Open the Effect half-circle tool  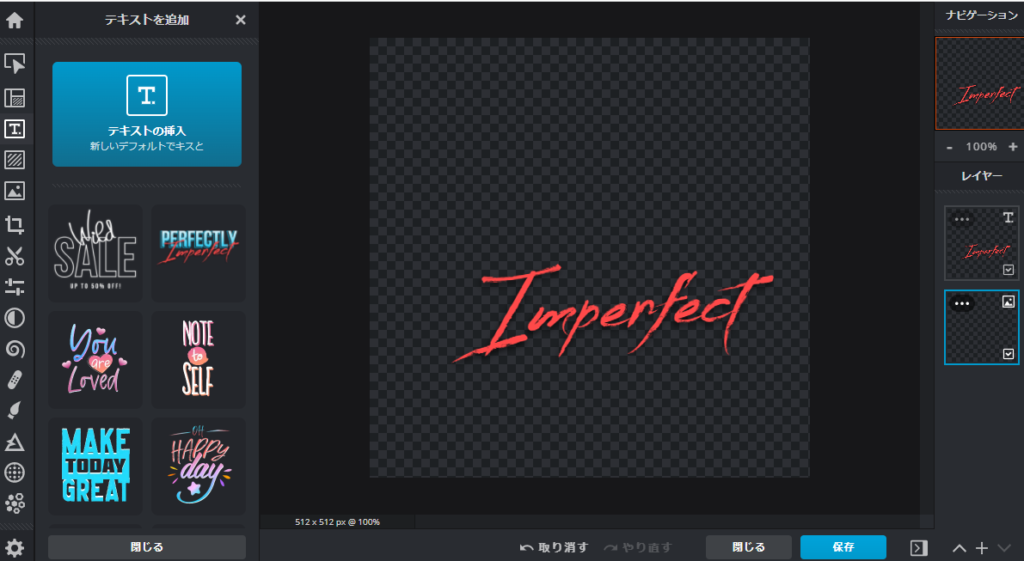coord(14,318)
